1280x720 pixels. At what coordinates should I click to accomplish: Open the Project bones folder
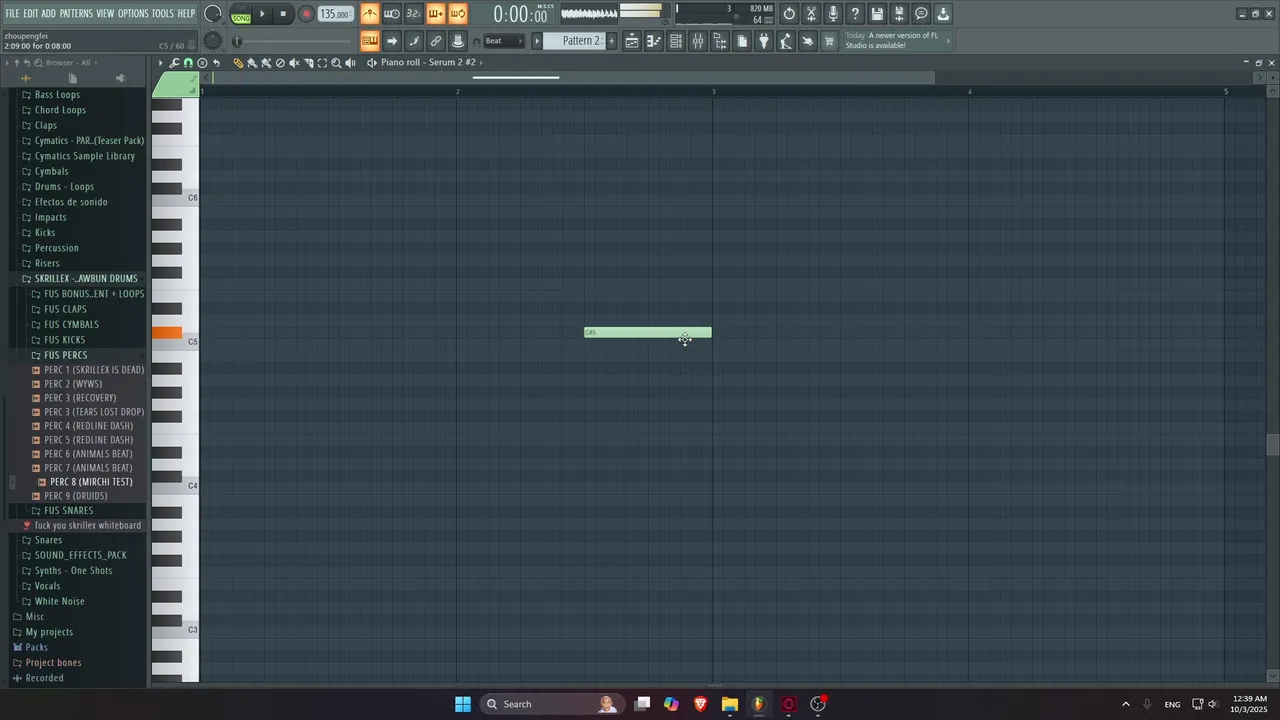coord(53,663)
